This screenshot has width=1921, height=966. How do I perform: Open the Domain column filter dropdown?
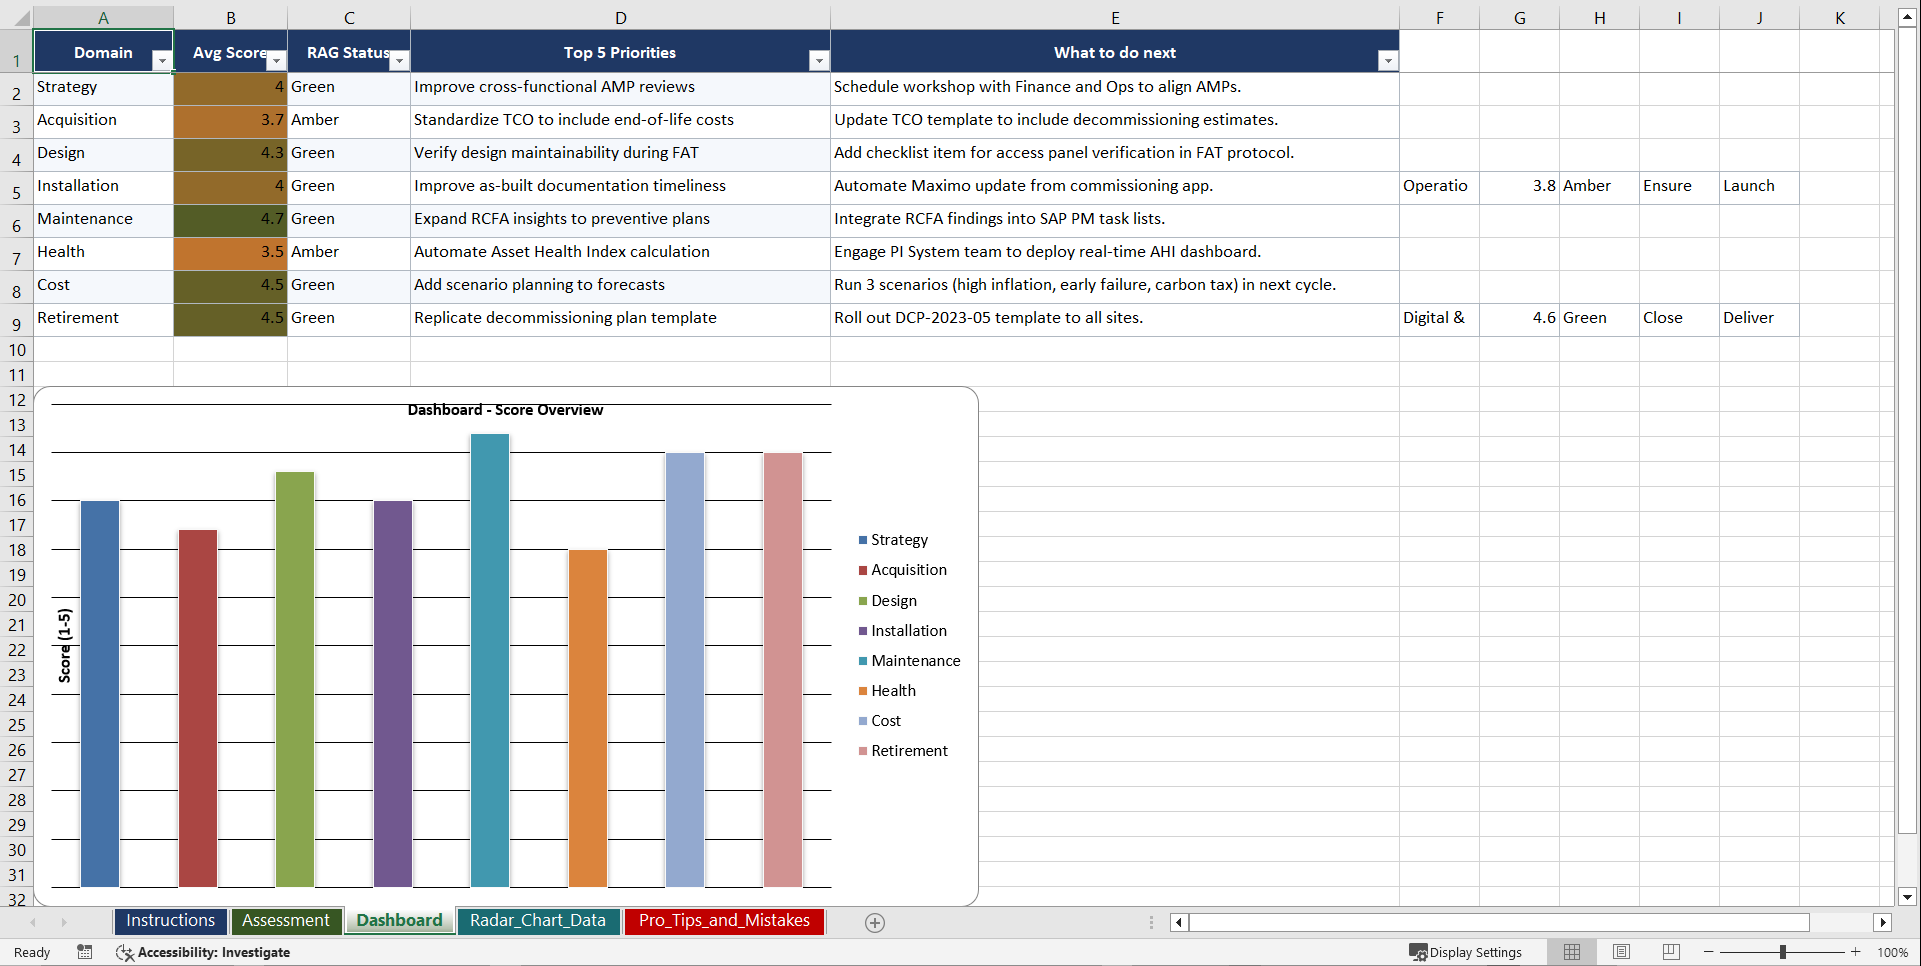(x=162, y=61)
